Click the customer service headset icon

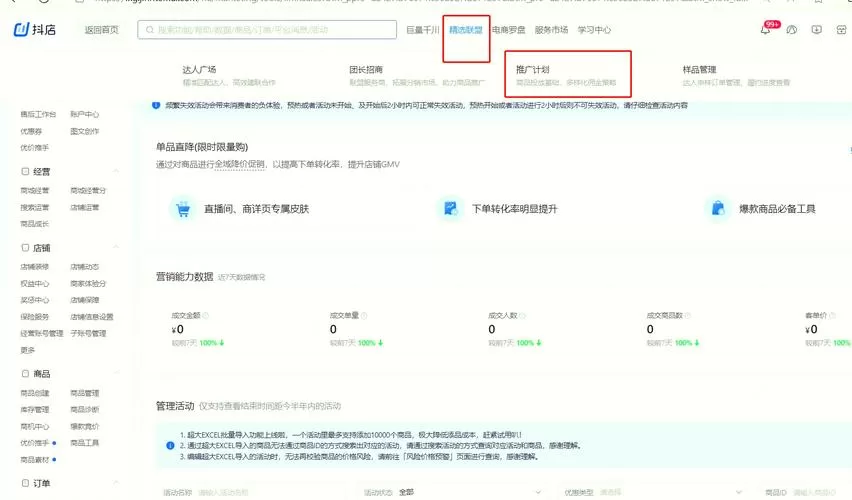click(x=792, y=30)
